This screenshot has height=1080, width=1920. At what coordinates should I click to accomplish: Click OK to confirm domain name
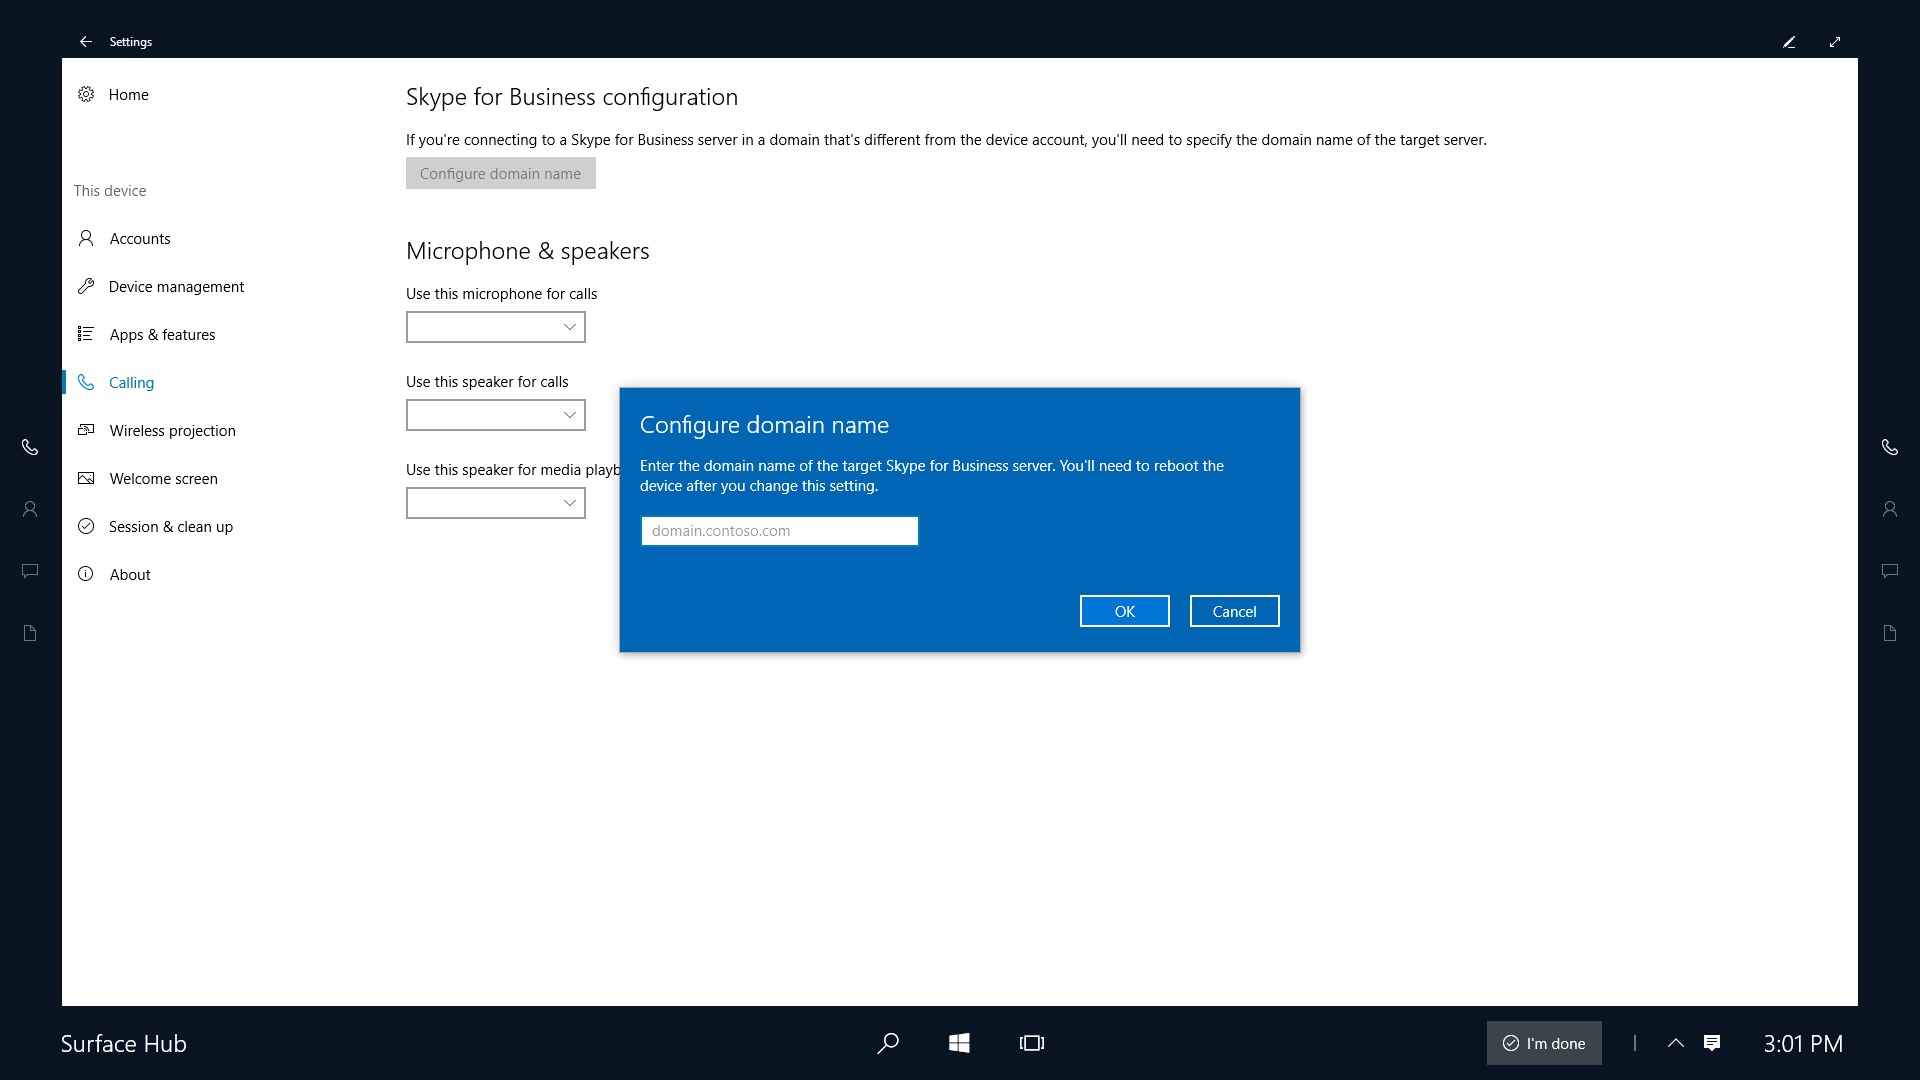click(x=1126, y=611)
